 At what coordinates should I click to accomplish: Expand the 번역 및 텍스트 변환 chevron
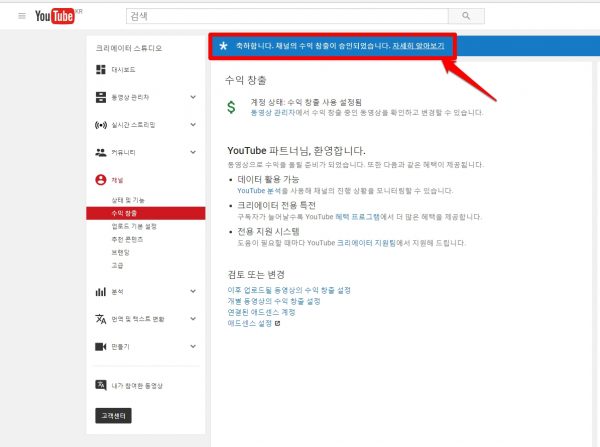193,319
